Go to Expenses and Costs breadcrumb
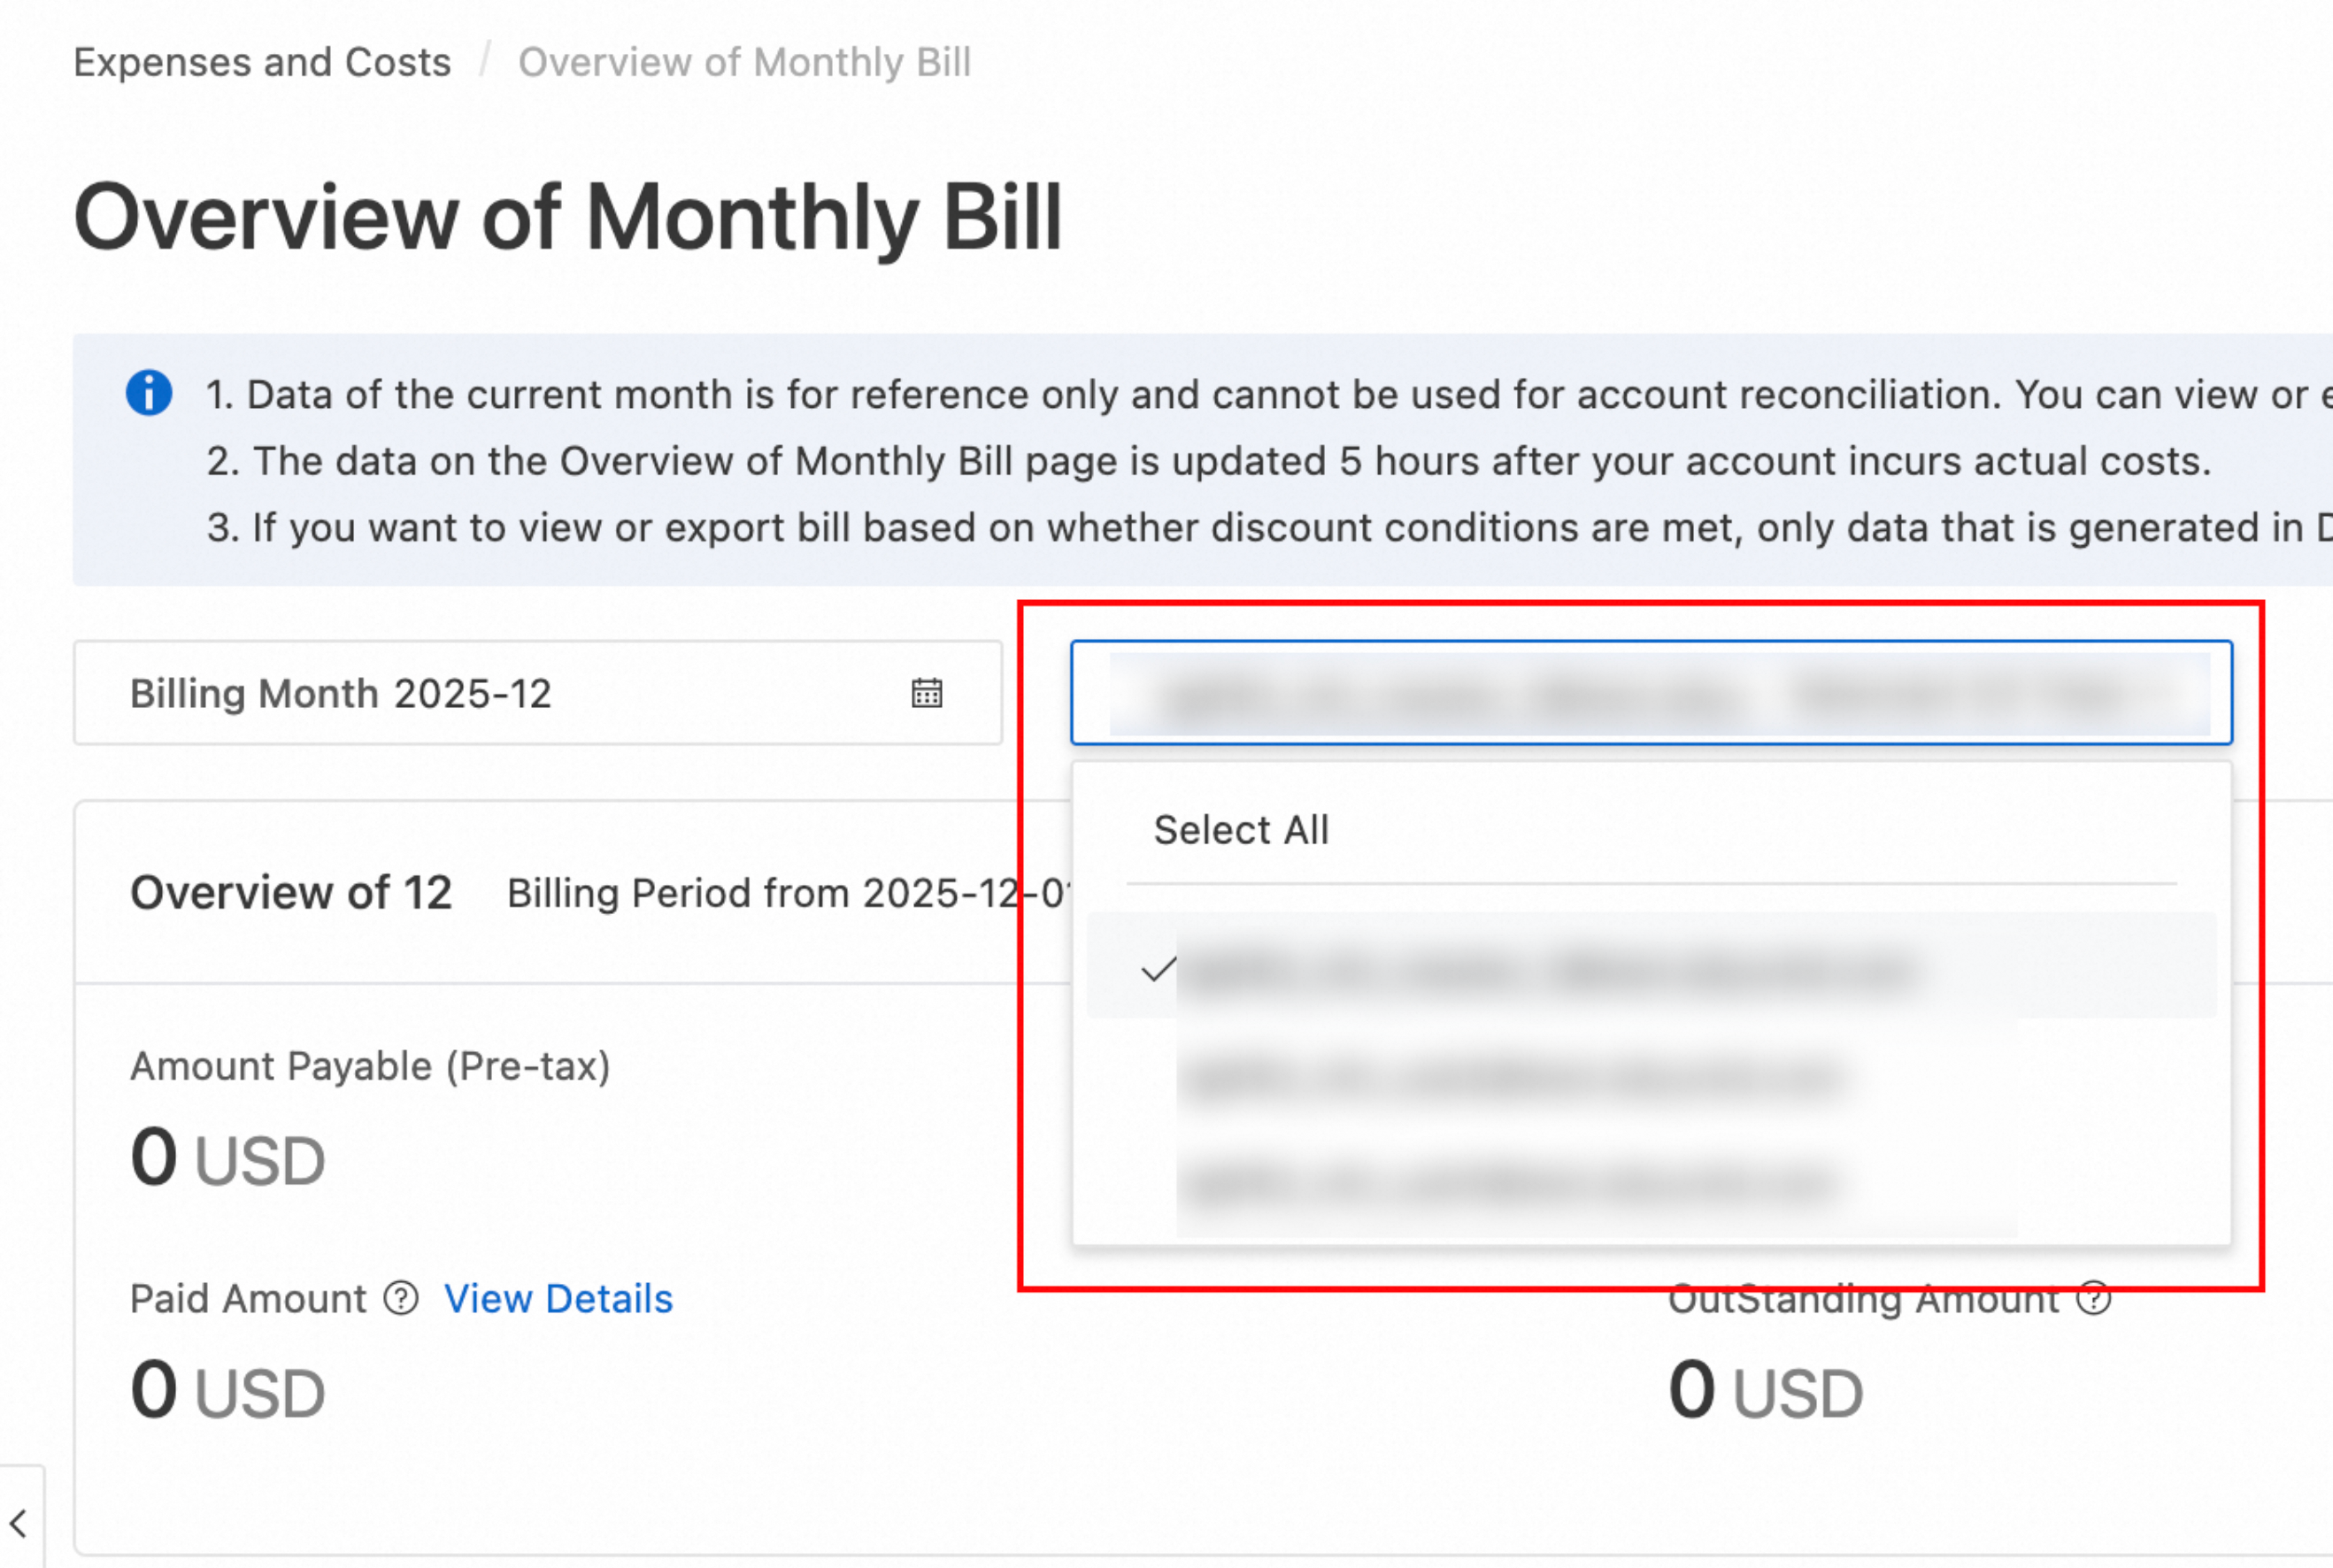Screen dimensions: 2333x1568 (x=262, y=62)
